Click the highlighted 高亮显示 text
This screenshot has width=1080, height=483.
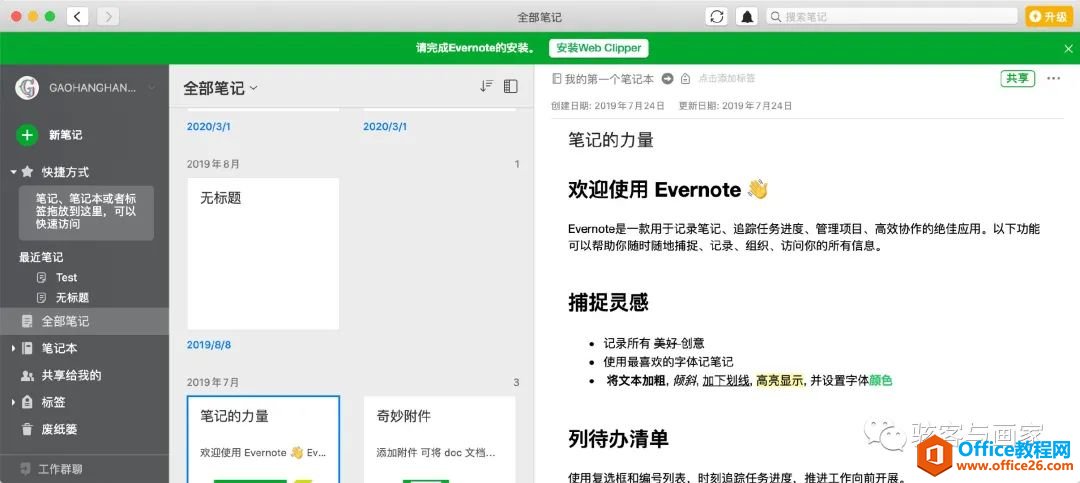click(780, 380)
